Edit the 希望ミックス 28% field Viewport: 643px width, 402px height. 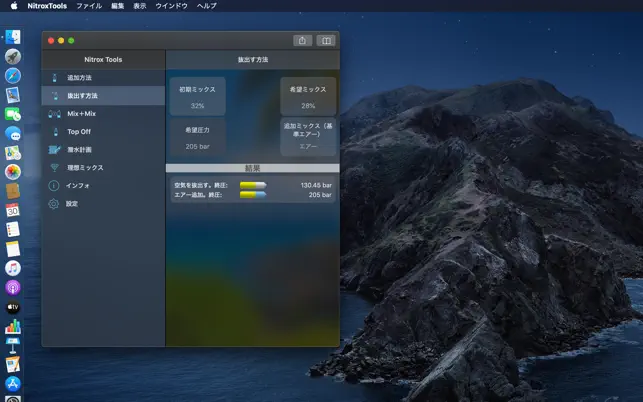[308, 96]
